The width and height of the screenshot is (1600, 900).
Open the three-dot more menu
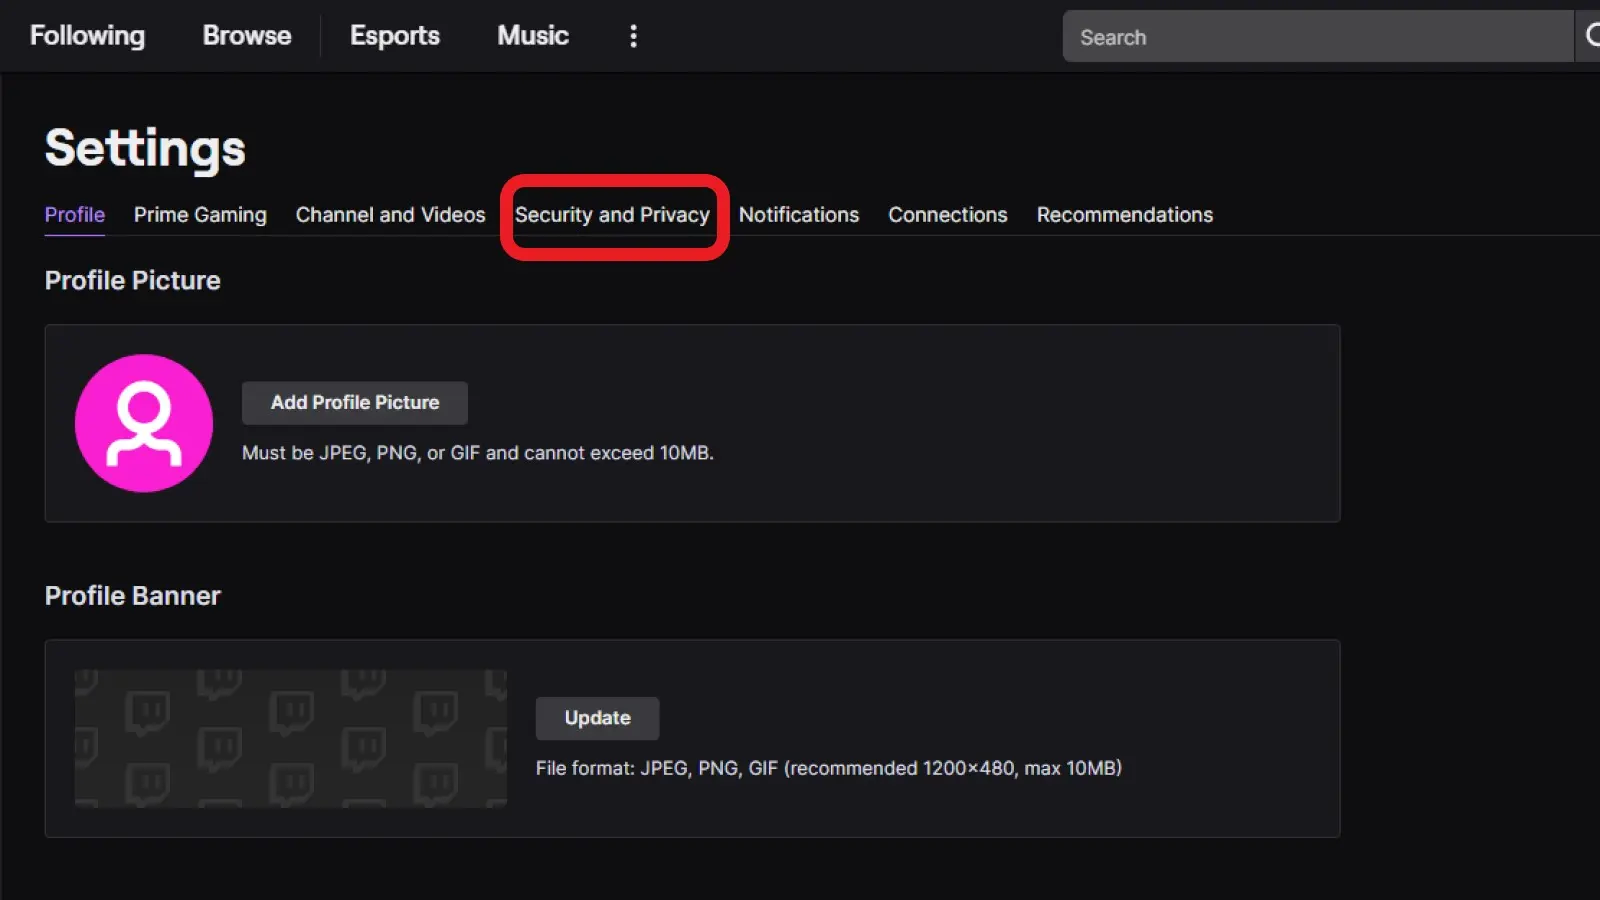click(633, 36)
